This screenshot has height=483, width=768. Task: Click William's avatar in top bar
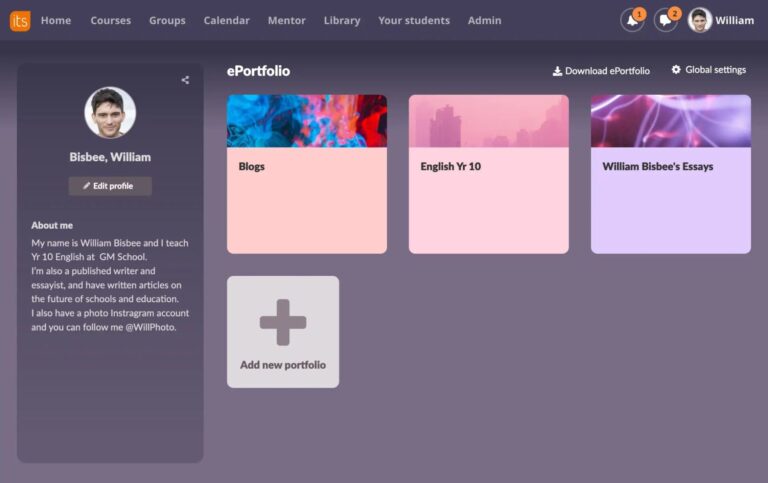[x=700, y=20]
